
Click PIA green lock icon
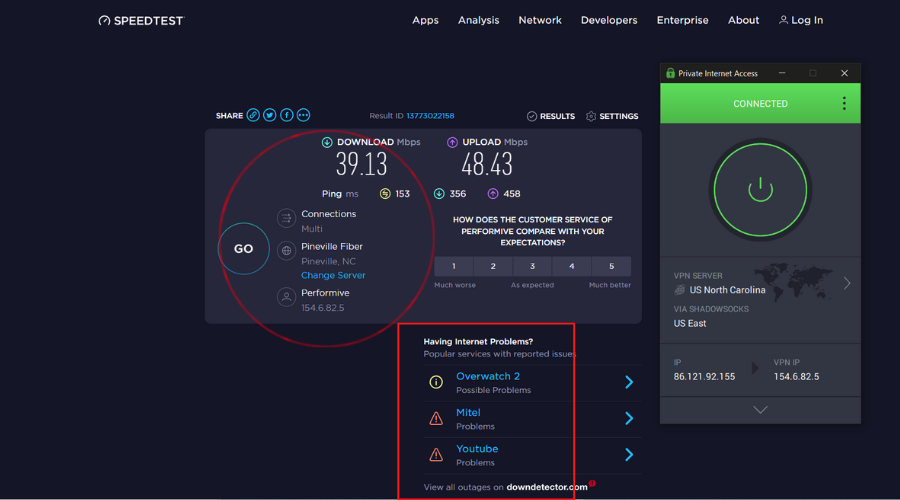click(670, 73)
